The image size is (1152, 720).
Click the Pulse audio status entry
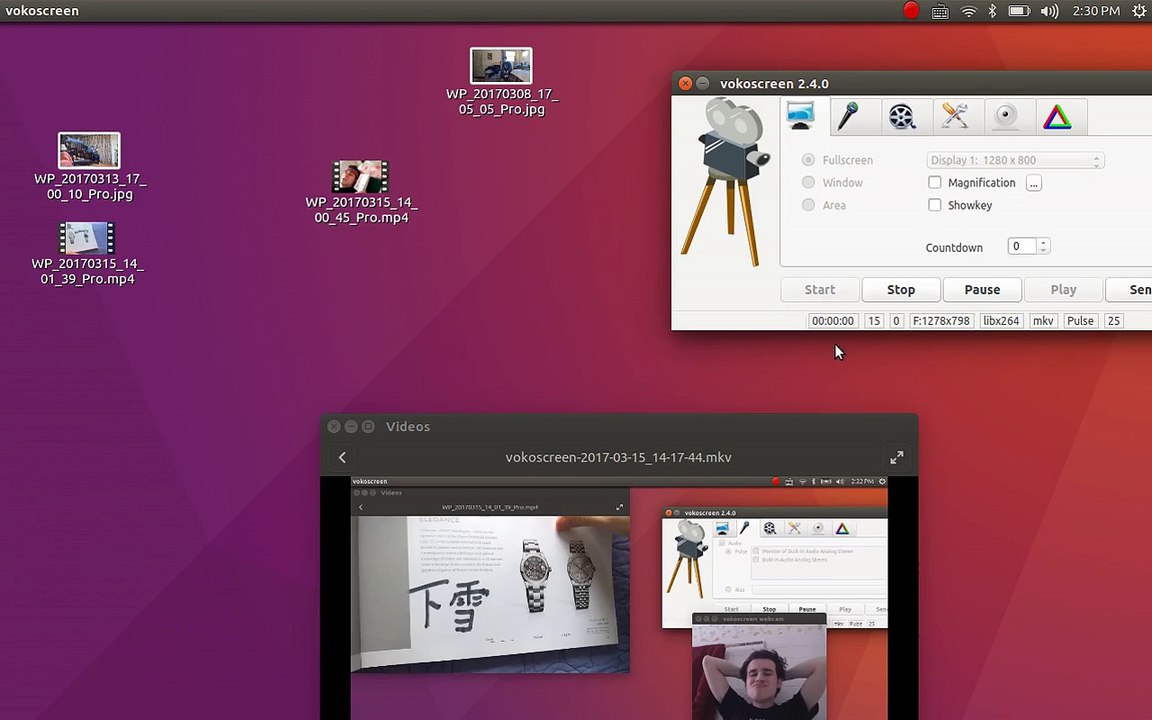[x=1080, y=321]
